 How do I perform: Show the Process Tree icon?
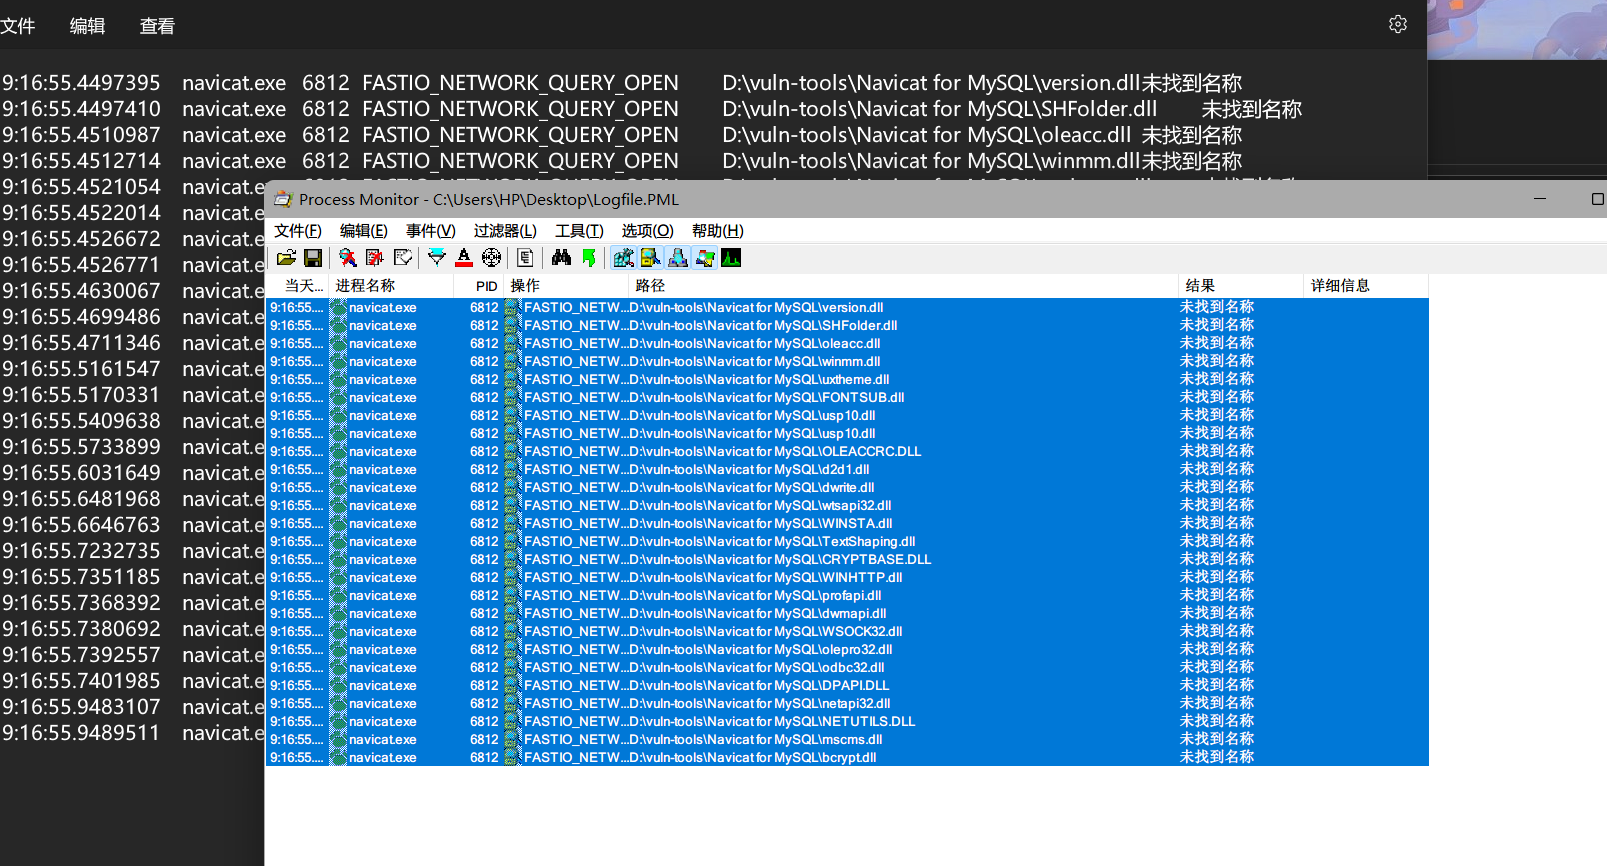click(525, 258)
